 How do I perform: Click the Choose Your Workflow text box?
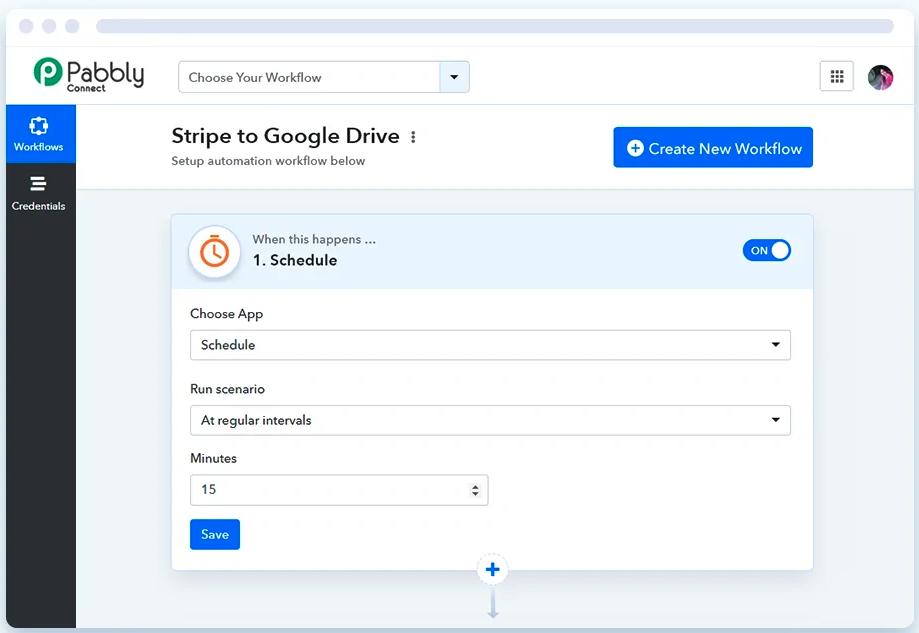click(x=309, y=77)
